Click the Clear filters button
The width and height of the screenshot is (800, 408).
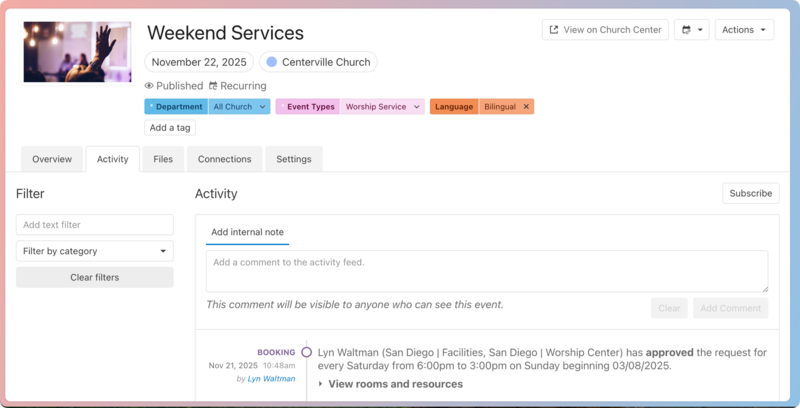coord(95,277)
